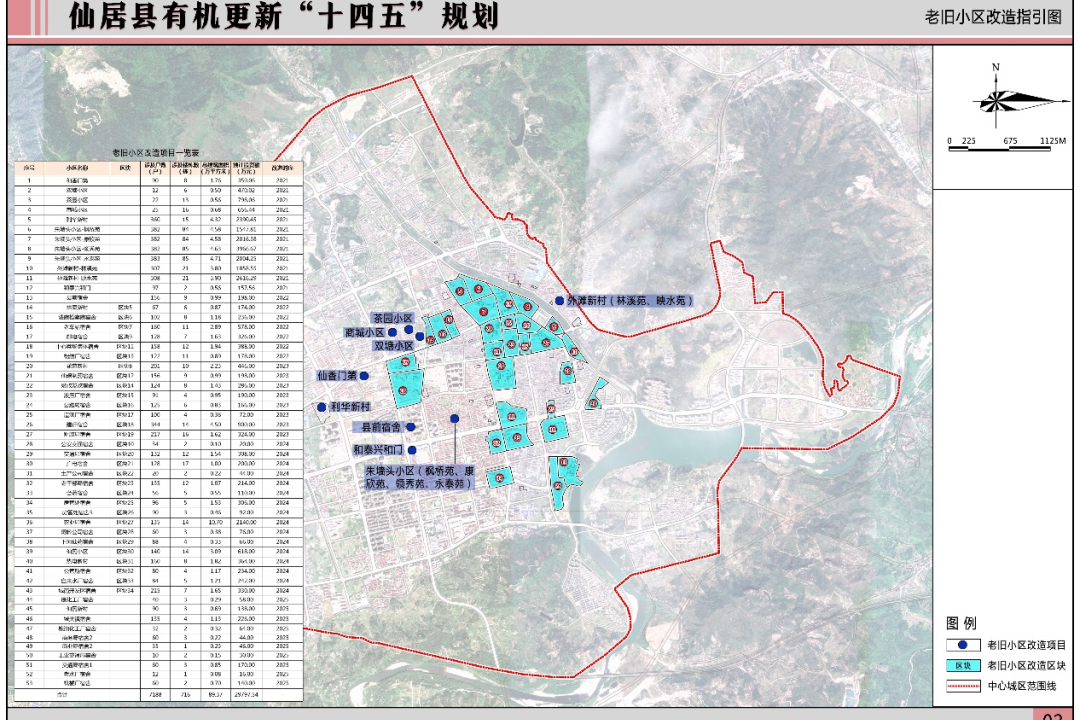Click the blue marker near 县前宿舍

(x=410, y=427)
